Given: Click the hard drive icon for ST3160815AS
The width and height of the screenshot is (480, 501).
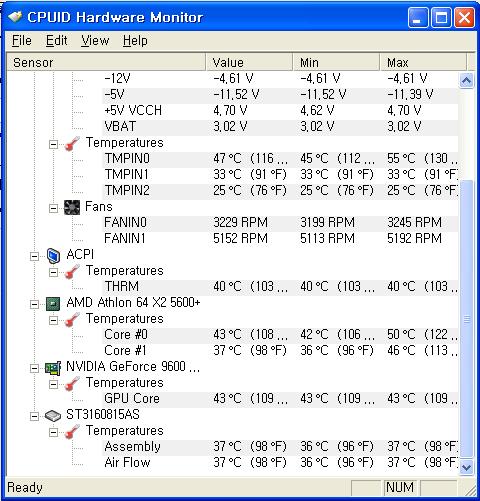Looking at the screenshot, I should 53,416.
